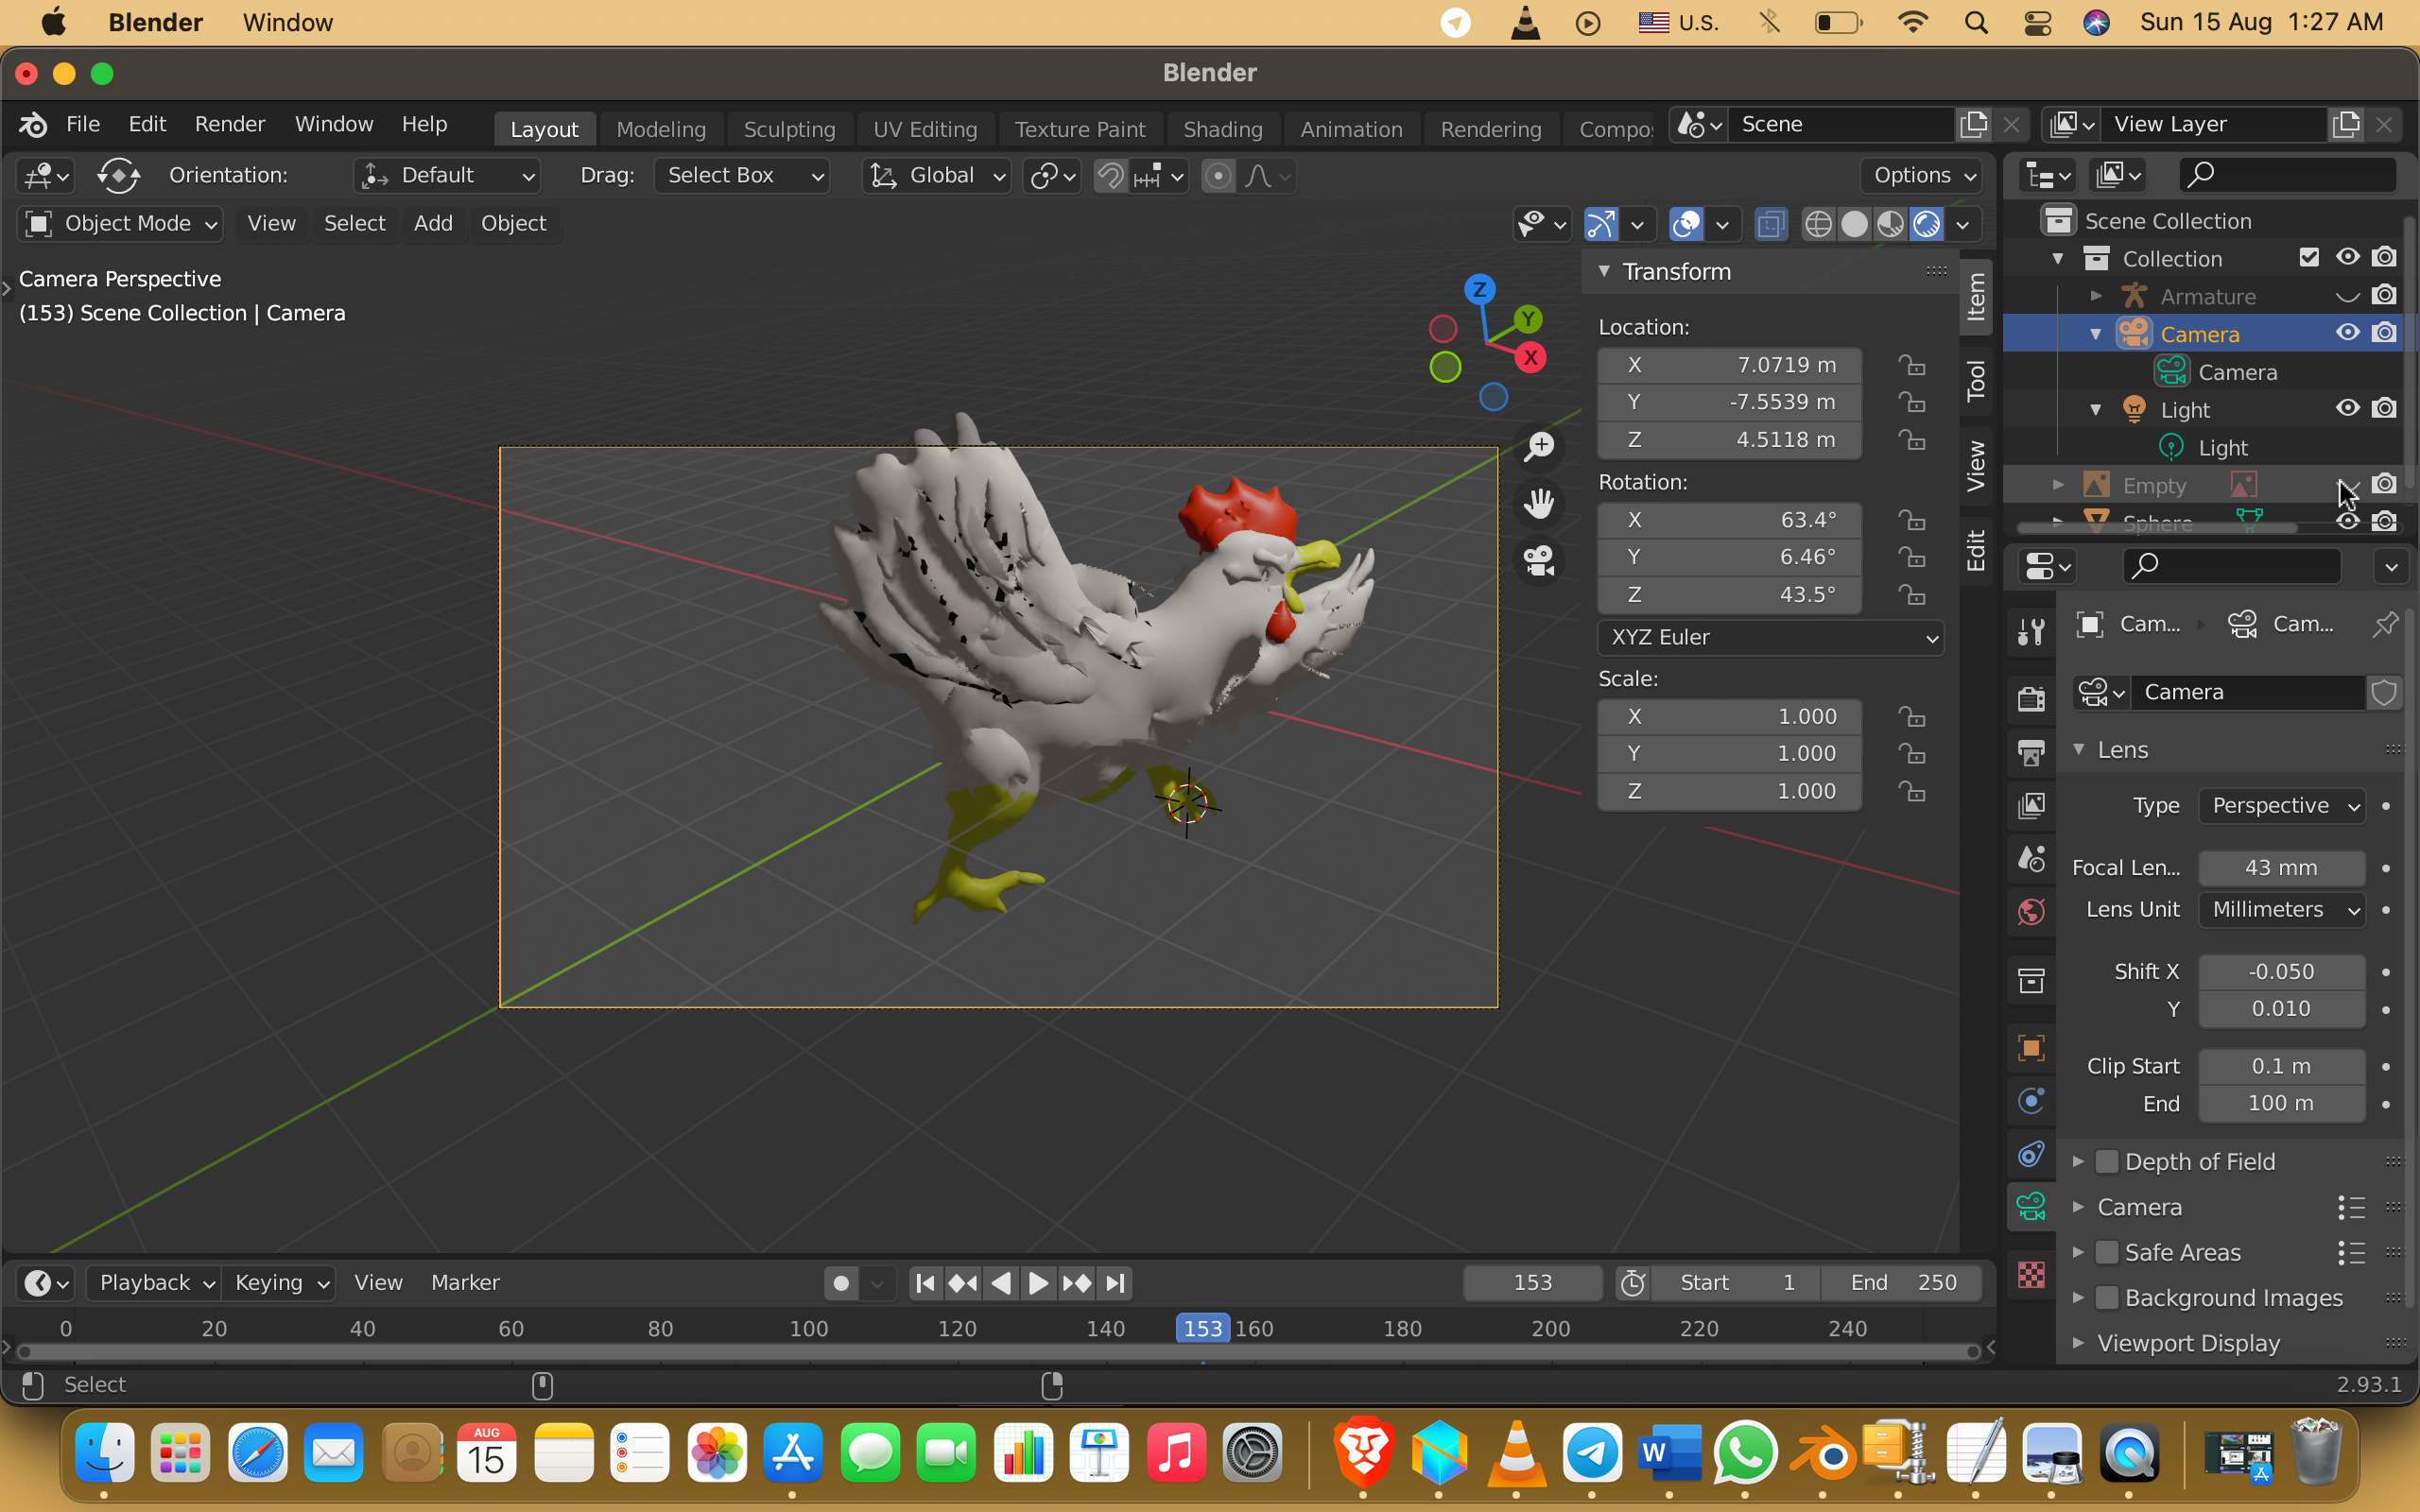Open Lens Unit Millimeters dropdown
Screen dimensions: 2420x1512
[x=2282, y=910]
